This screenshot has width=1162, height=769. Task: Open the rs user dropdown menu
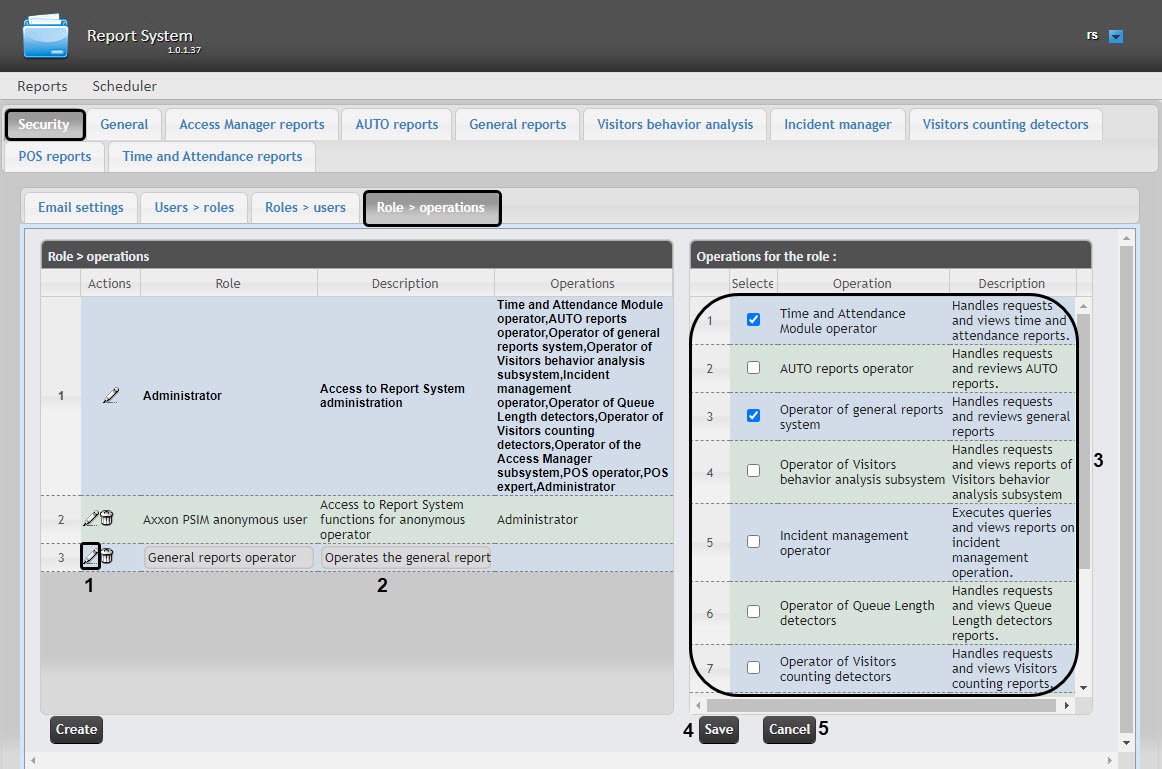(1116, 37)
